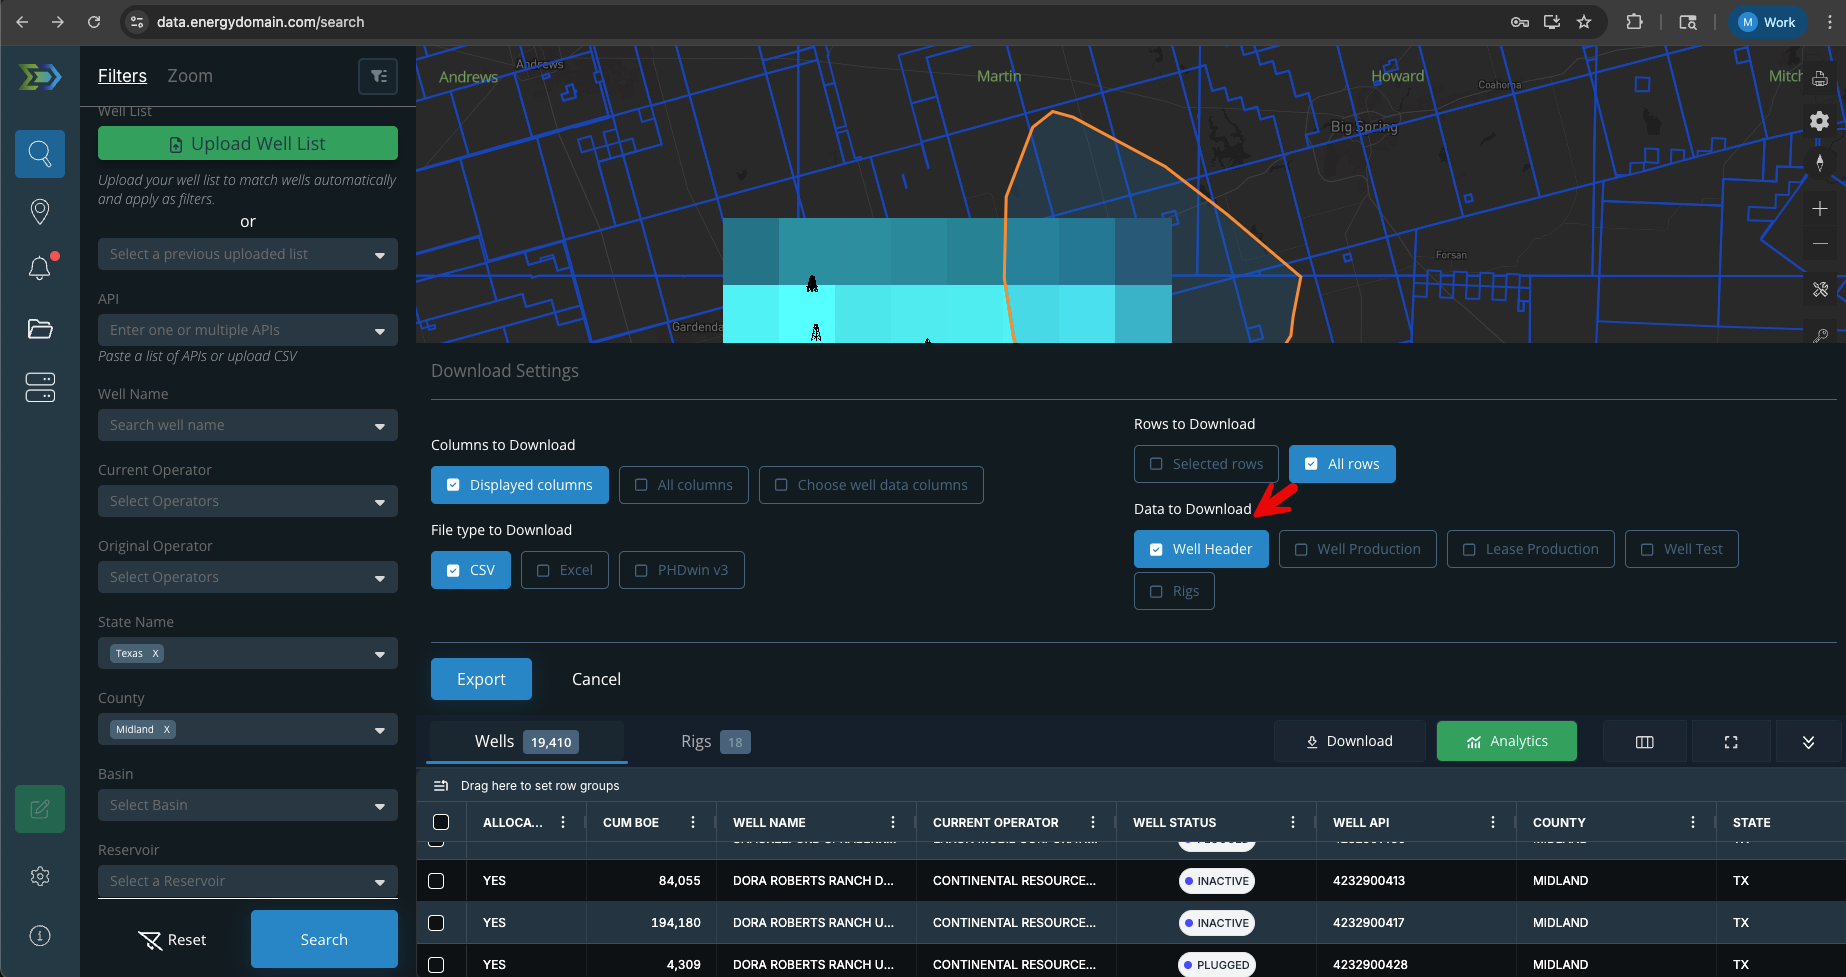Viewport: 1846px width, 977px height.
Task: Expand the Current Operator dropdown
Action: coord(379,502)
